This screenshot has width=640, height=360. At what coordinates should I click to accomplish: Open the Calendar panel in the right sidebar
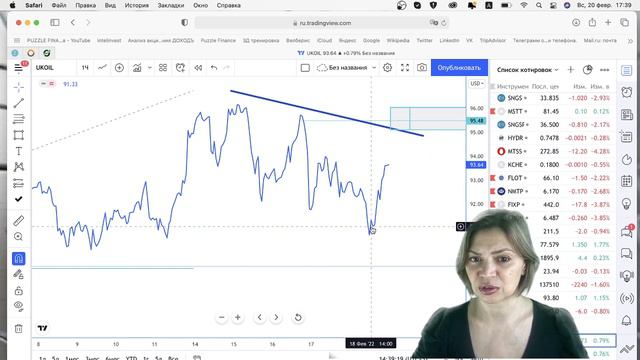pyautogui.click(x=627, y=181)
